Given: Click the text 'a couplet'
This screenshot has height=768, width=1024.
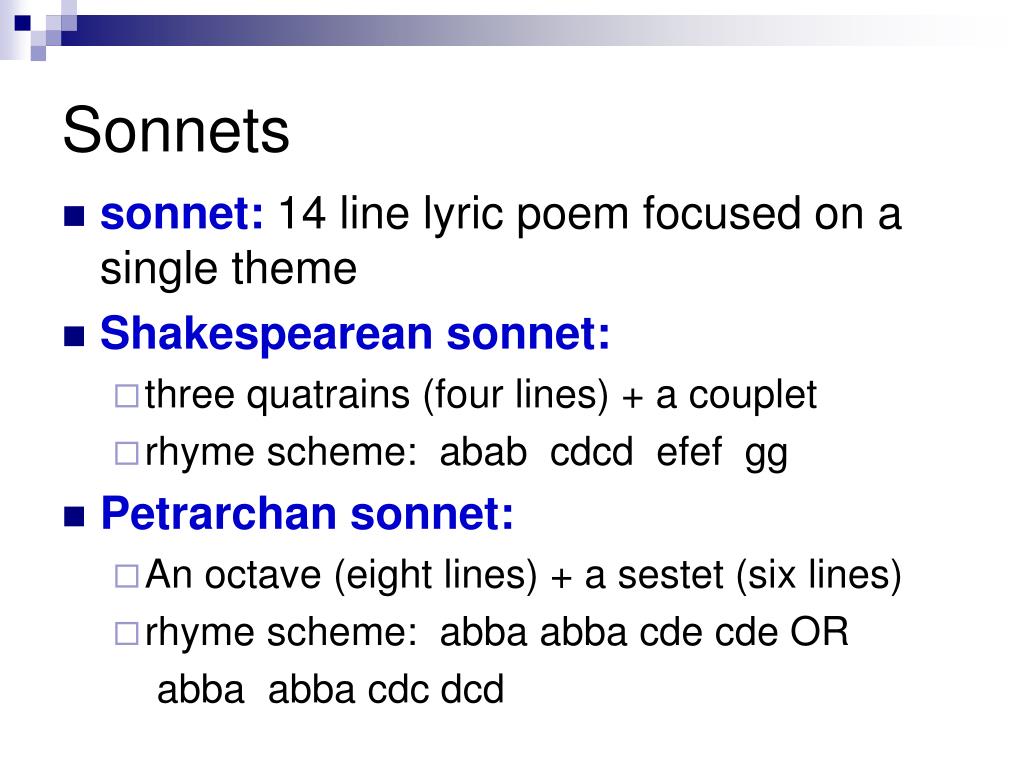Looking at the screenshot, I should 736,395.
